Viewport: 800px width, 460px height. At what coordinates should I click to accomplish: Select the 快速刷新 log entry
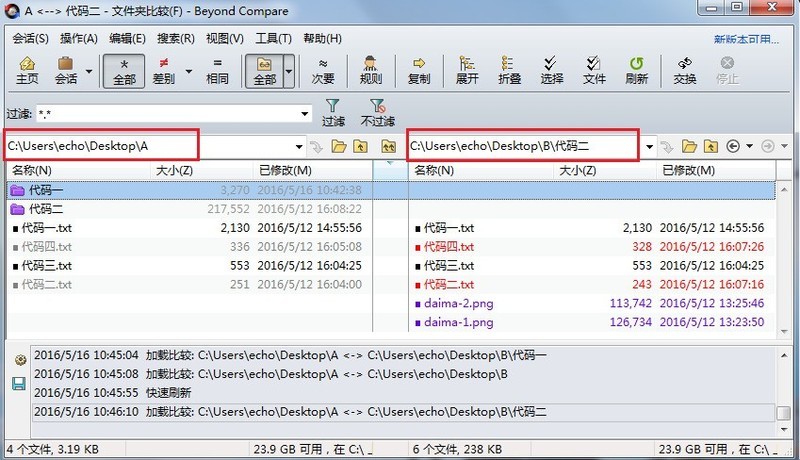403,393
